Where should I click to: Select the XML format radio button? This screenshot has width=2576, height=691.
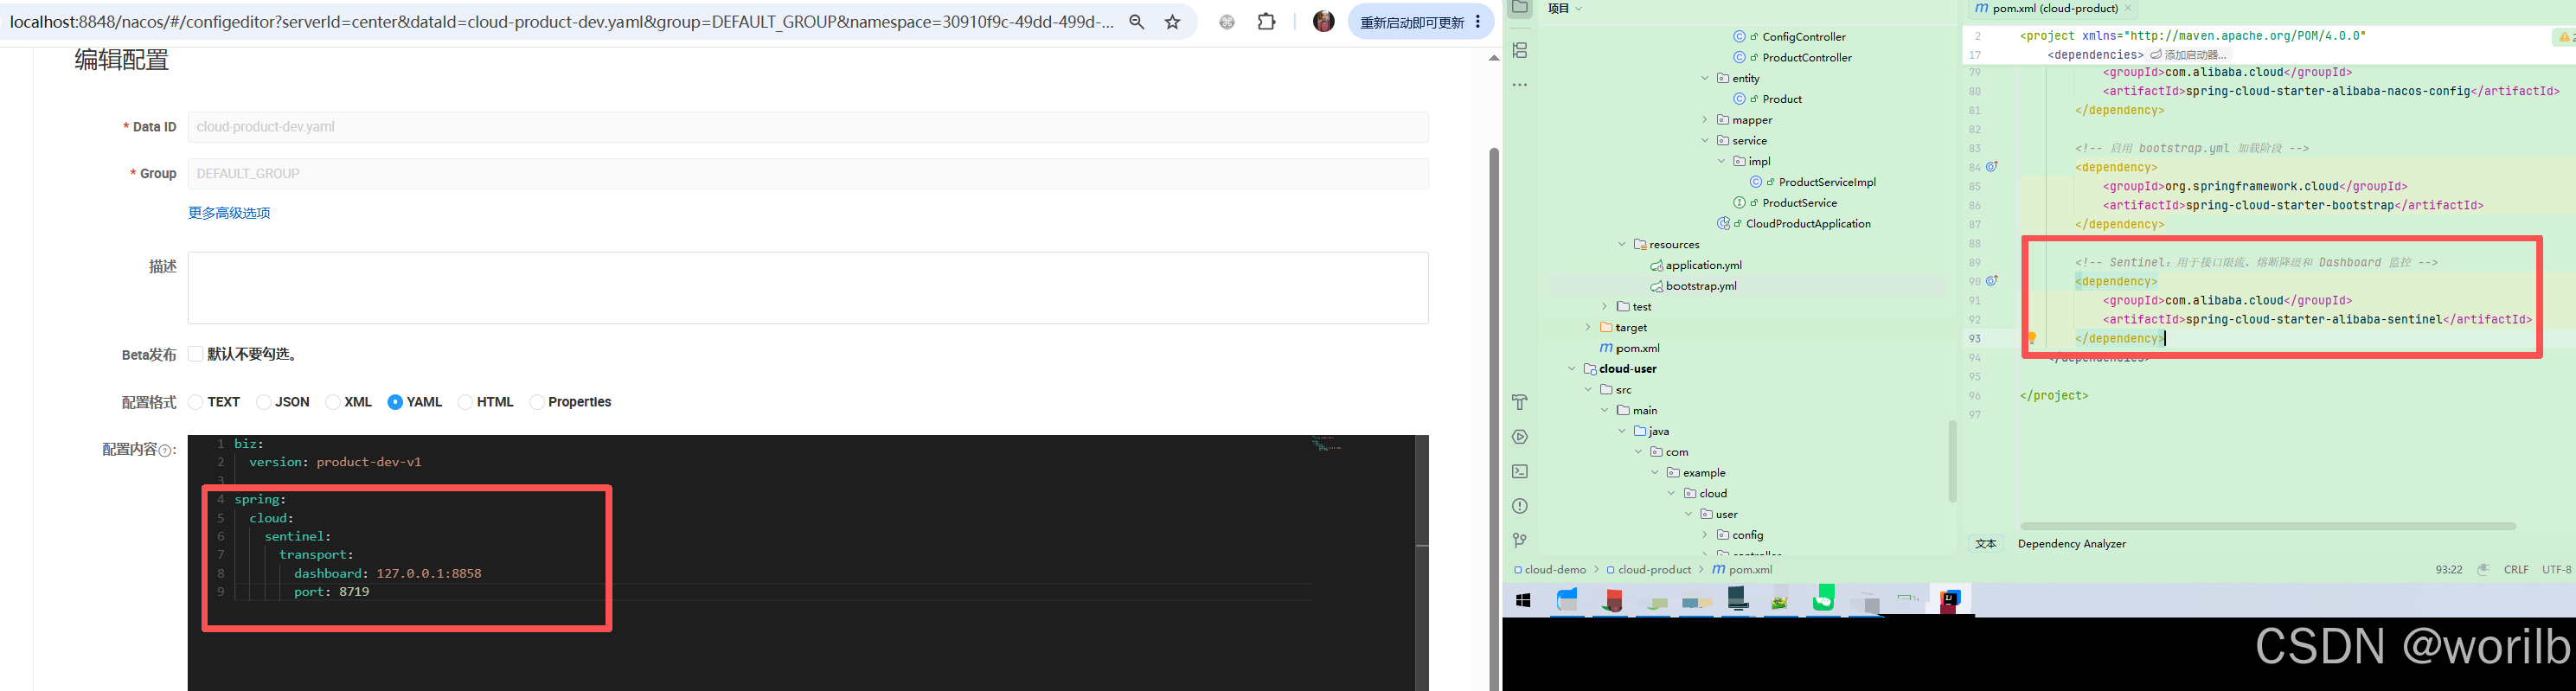333,402
